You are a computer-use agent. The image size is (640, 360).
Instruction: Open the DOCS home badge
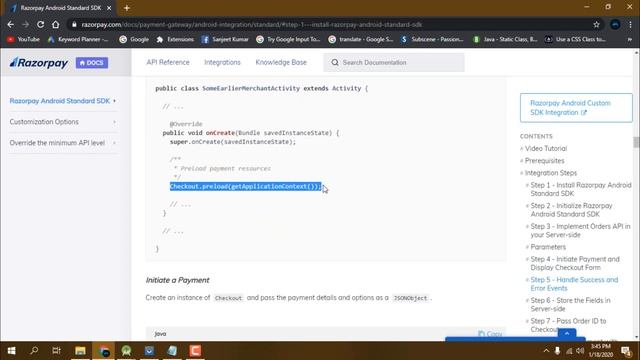tap(92, 63)
